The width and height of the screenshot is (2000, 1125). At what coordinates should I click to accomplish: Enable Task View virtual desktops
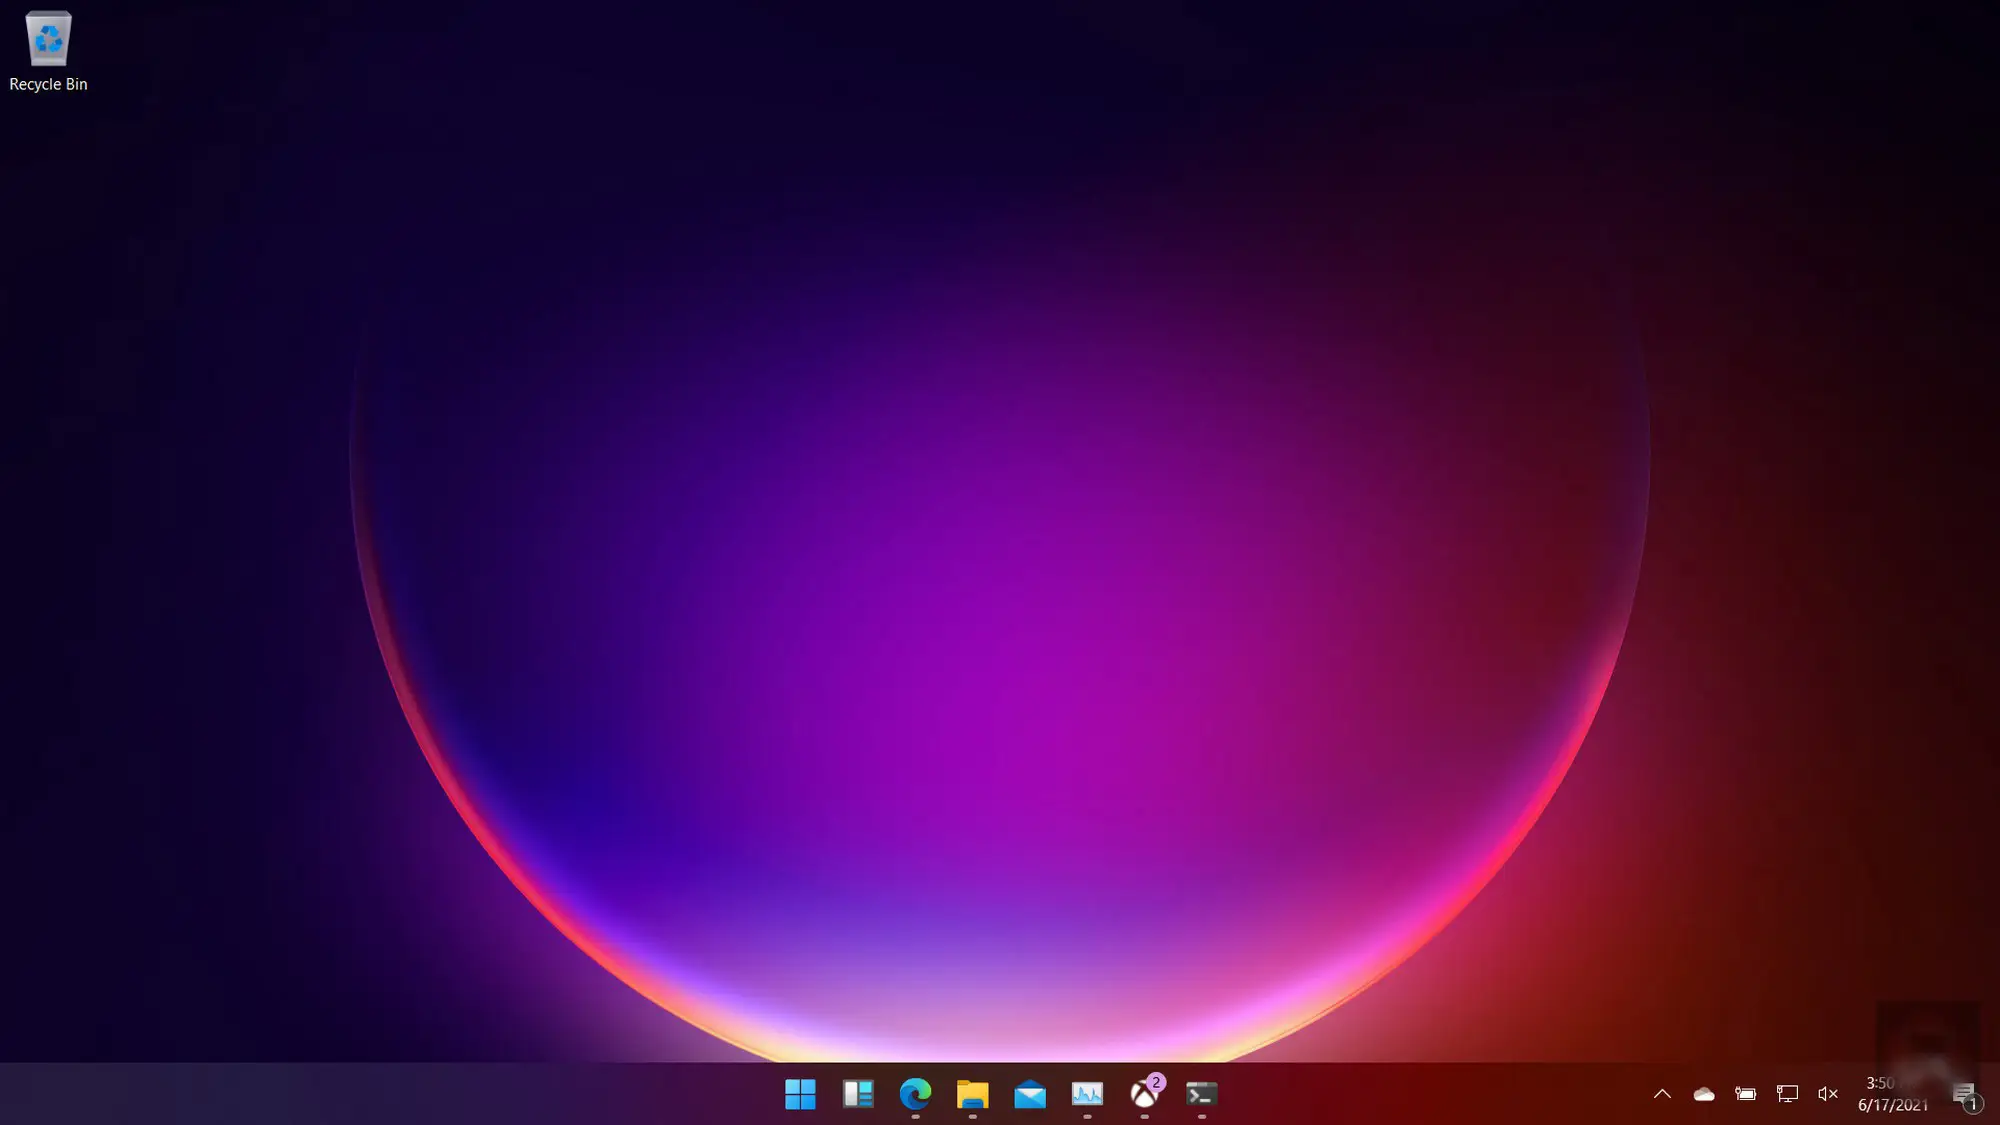tap(857, 1093)
